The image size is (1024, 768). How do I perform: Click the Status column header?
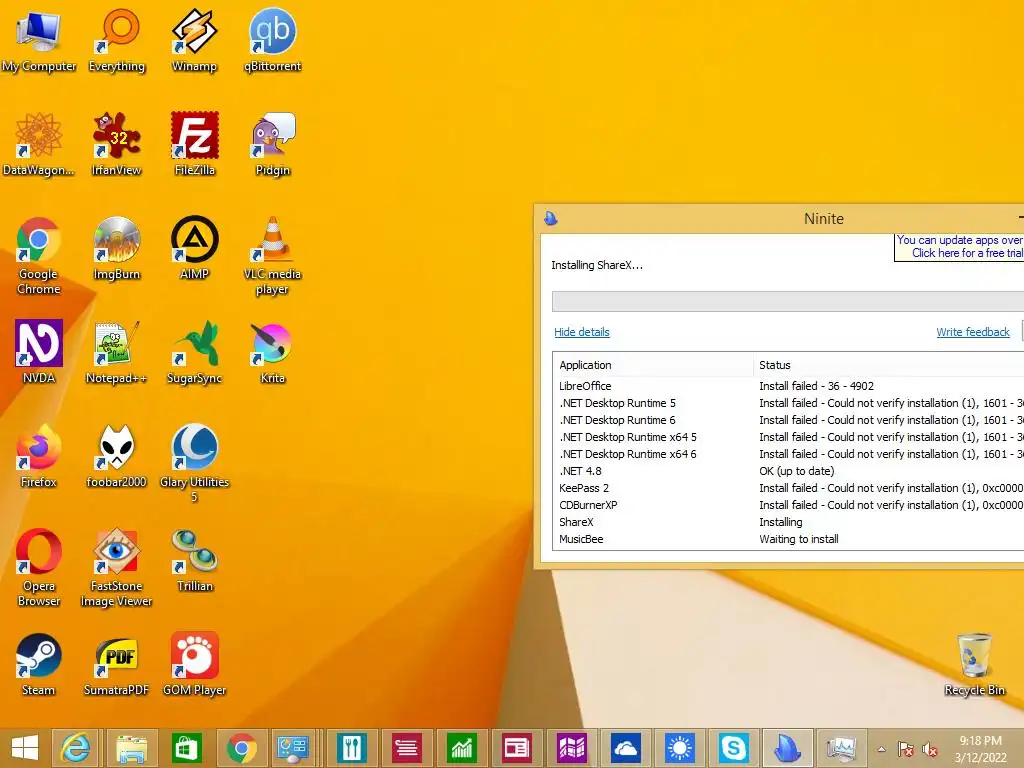pos(889,365)
